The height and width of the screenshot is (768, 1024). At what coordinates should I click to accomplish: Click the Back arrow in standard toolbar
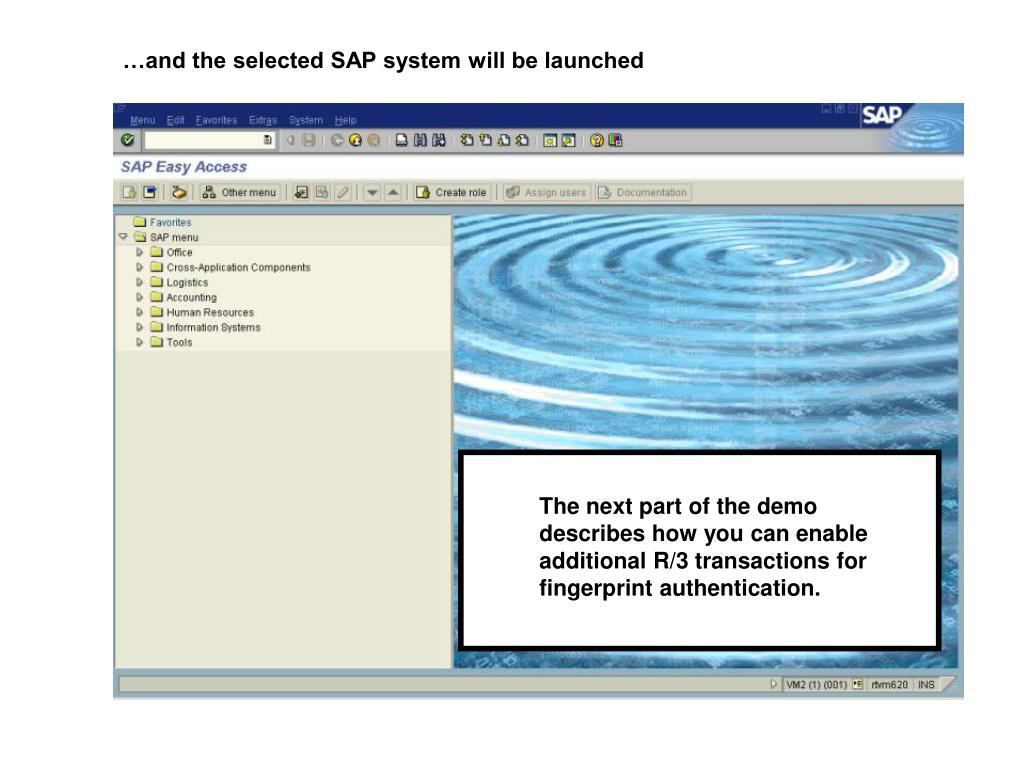pos(291,140)
